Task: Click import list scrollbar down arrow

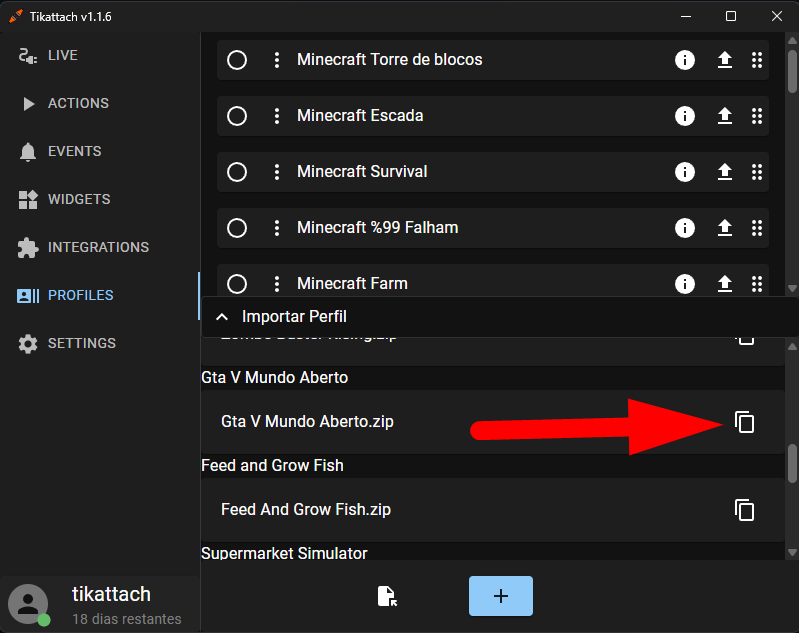Action: pos(792,552)
